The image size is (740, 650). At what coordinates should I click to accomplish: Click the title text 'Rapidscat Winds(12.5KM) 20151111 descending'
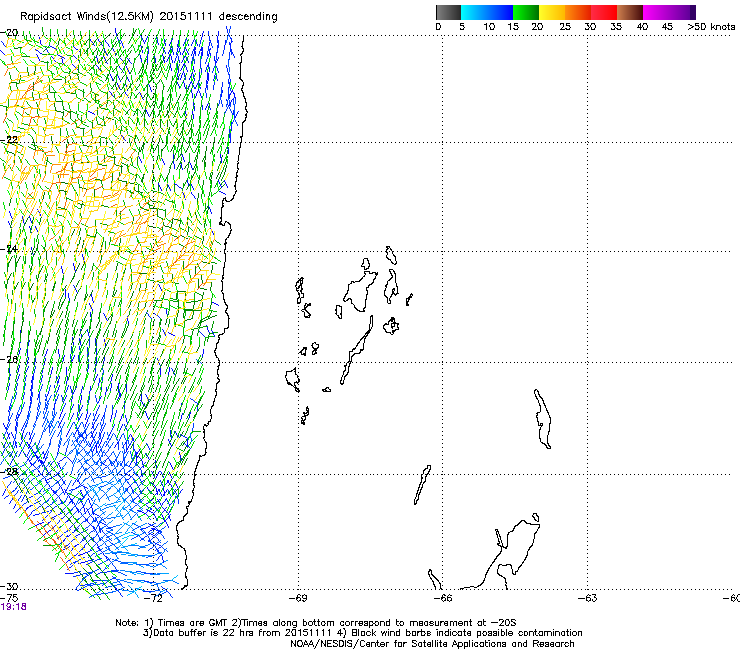point(149,17)
